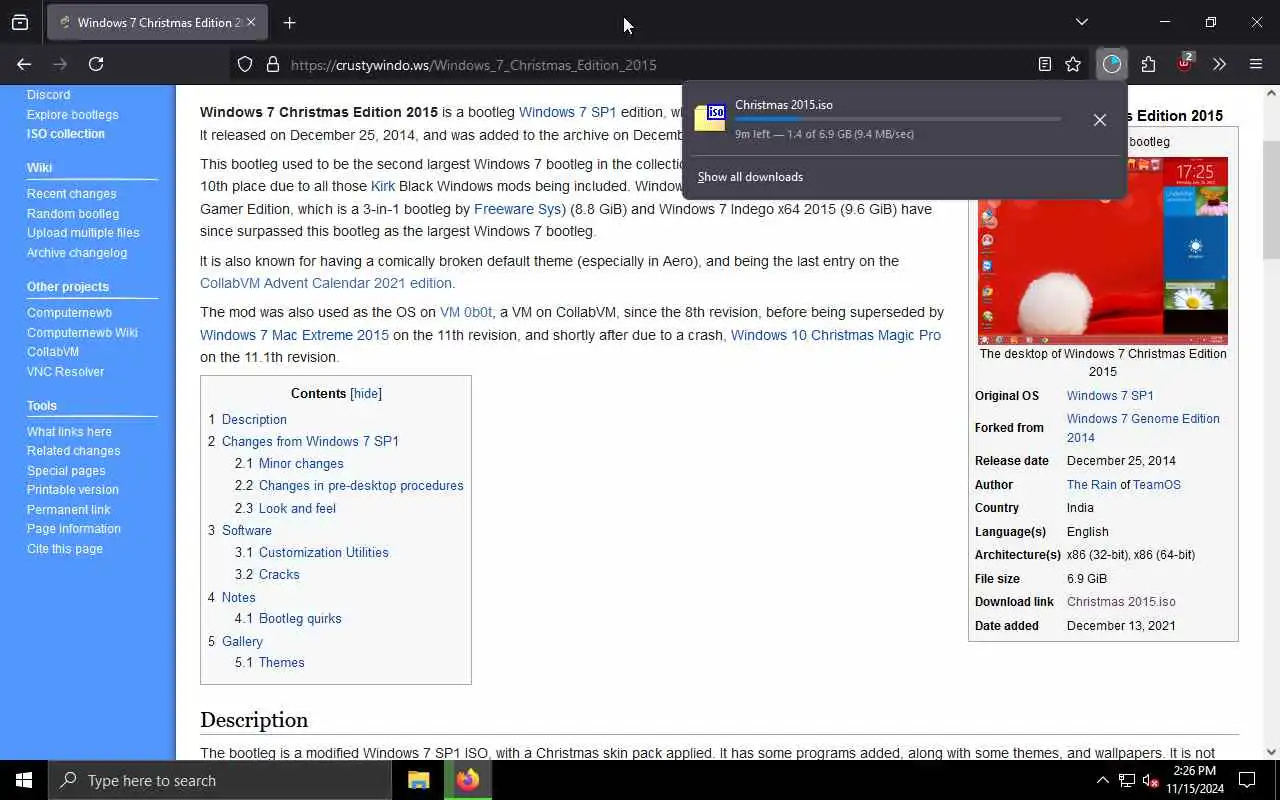Jump to 2.2 Changes in pre-desktop procedures

349,486
